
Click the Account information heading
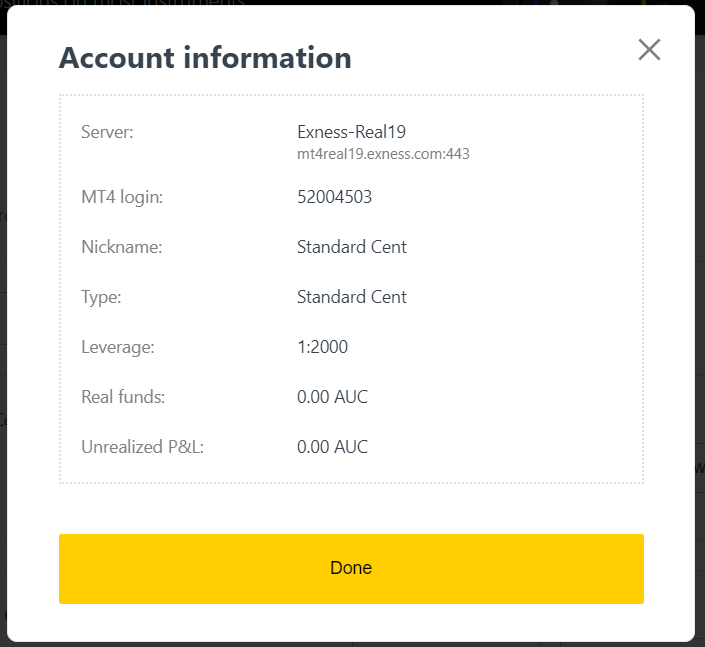(x=205, y=58)
